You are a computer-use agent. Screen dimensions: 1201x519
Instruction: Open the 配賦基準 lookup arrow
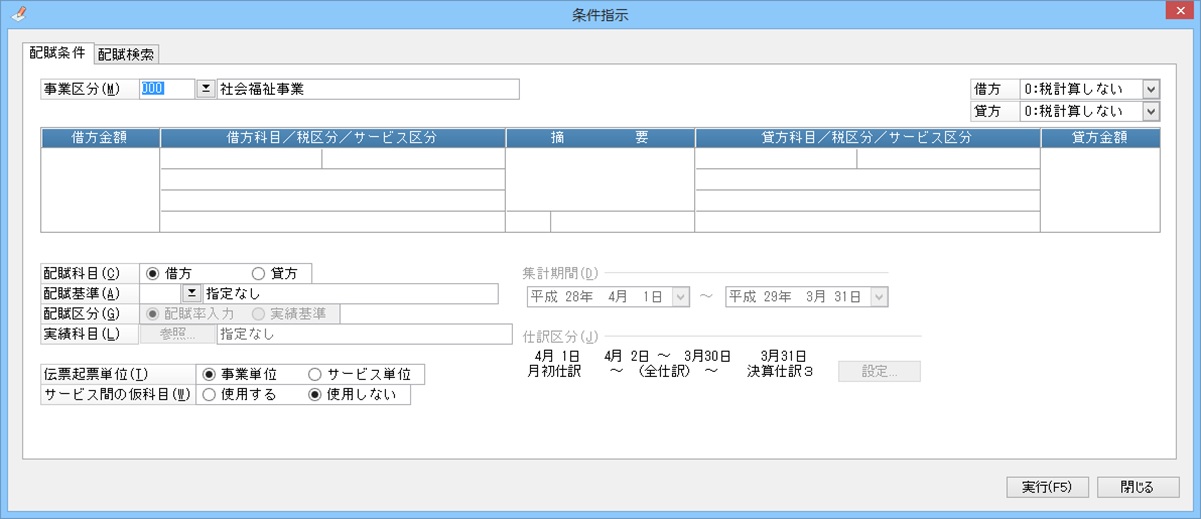point(191,293)
